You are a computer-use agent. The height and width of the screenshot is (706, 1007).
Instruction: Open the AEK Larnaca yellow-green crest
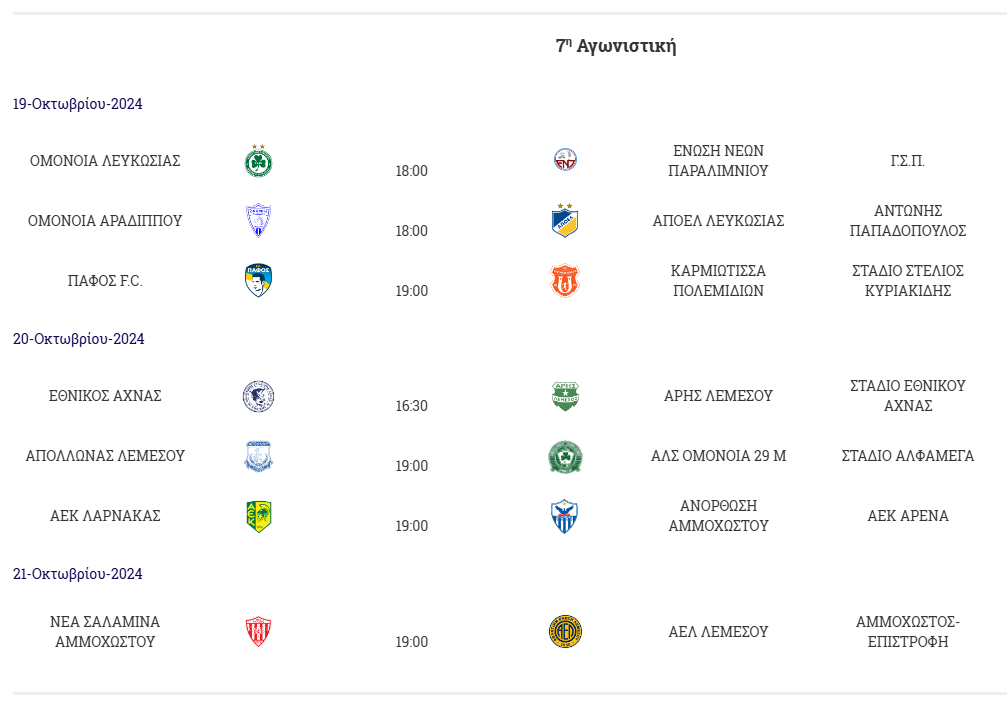click(259, 516)
